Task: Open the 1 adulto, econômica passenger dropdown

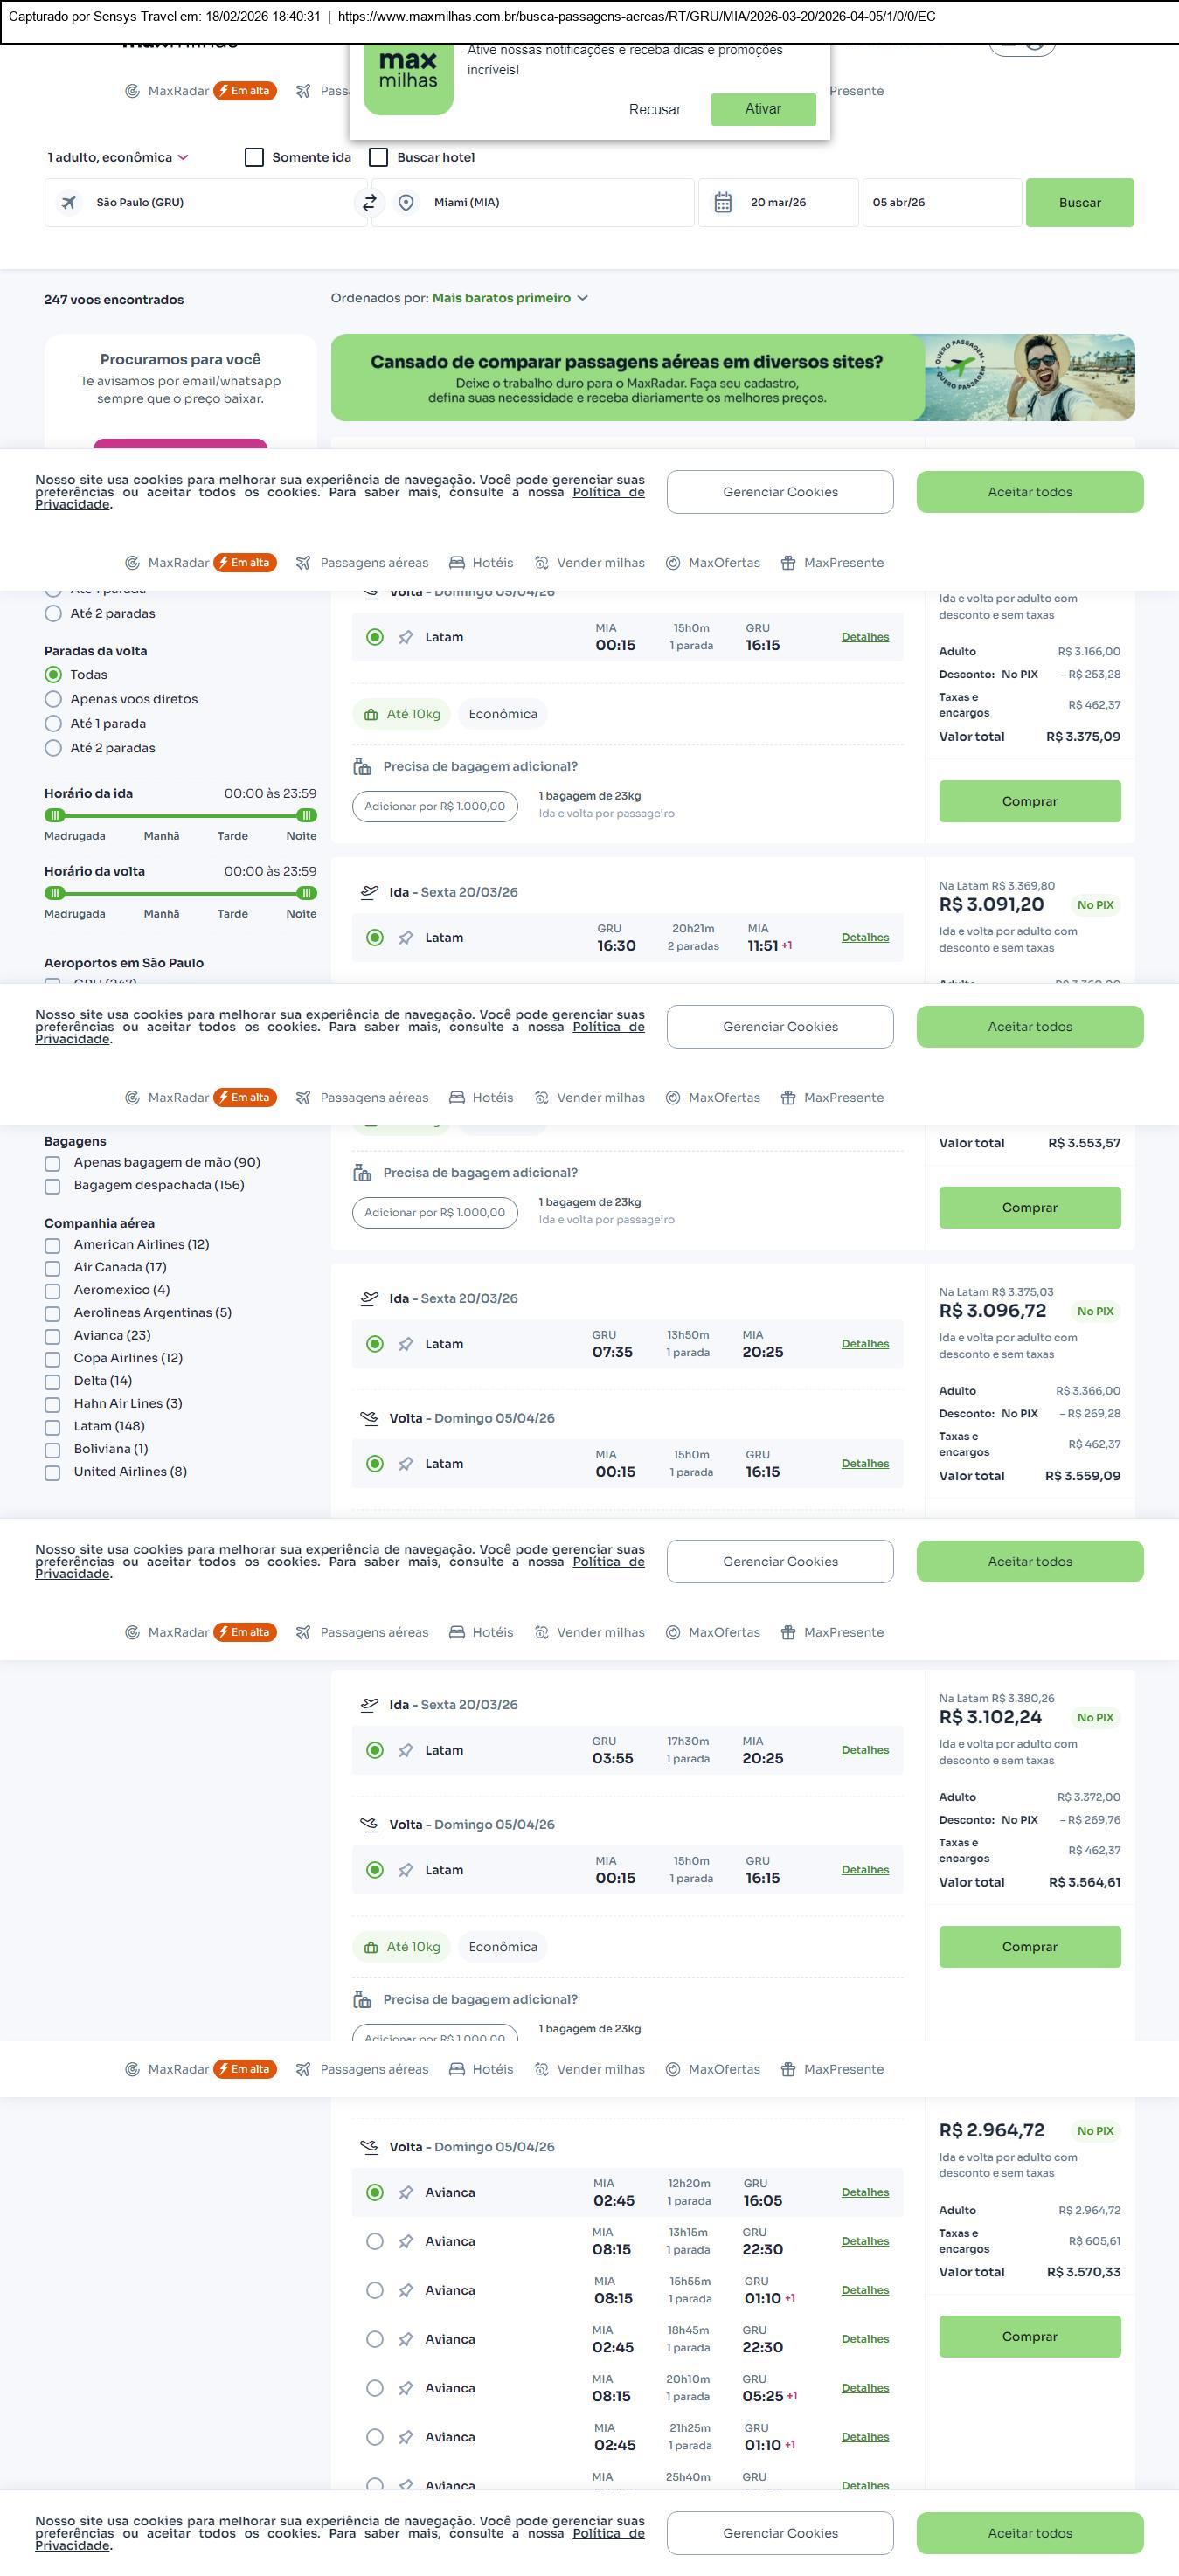Action: coord(118,157)
